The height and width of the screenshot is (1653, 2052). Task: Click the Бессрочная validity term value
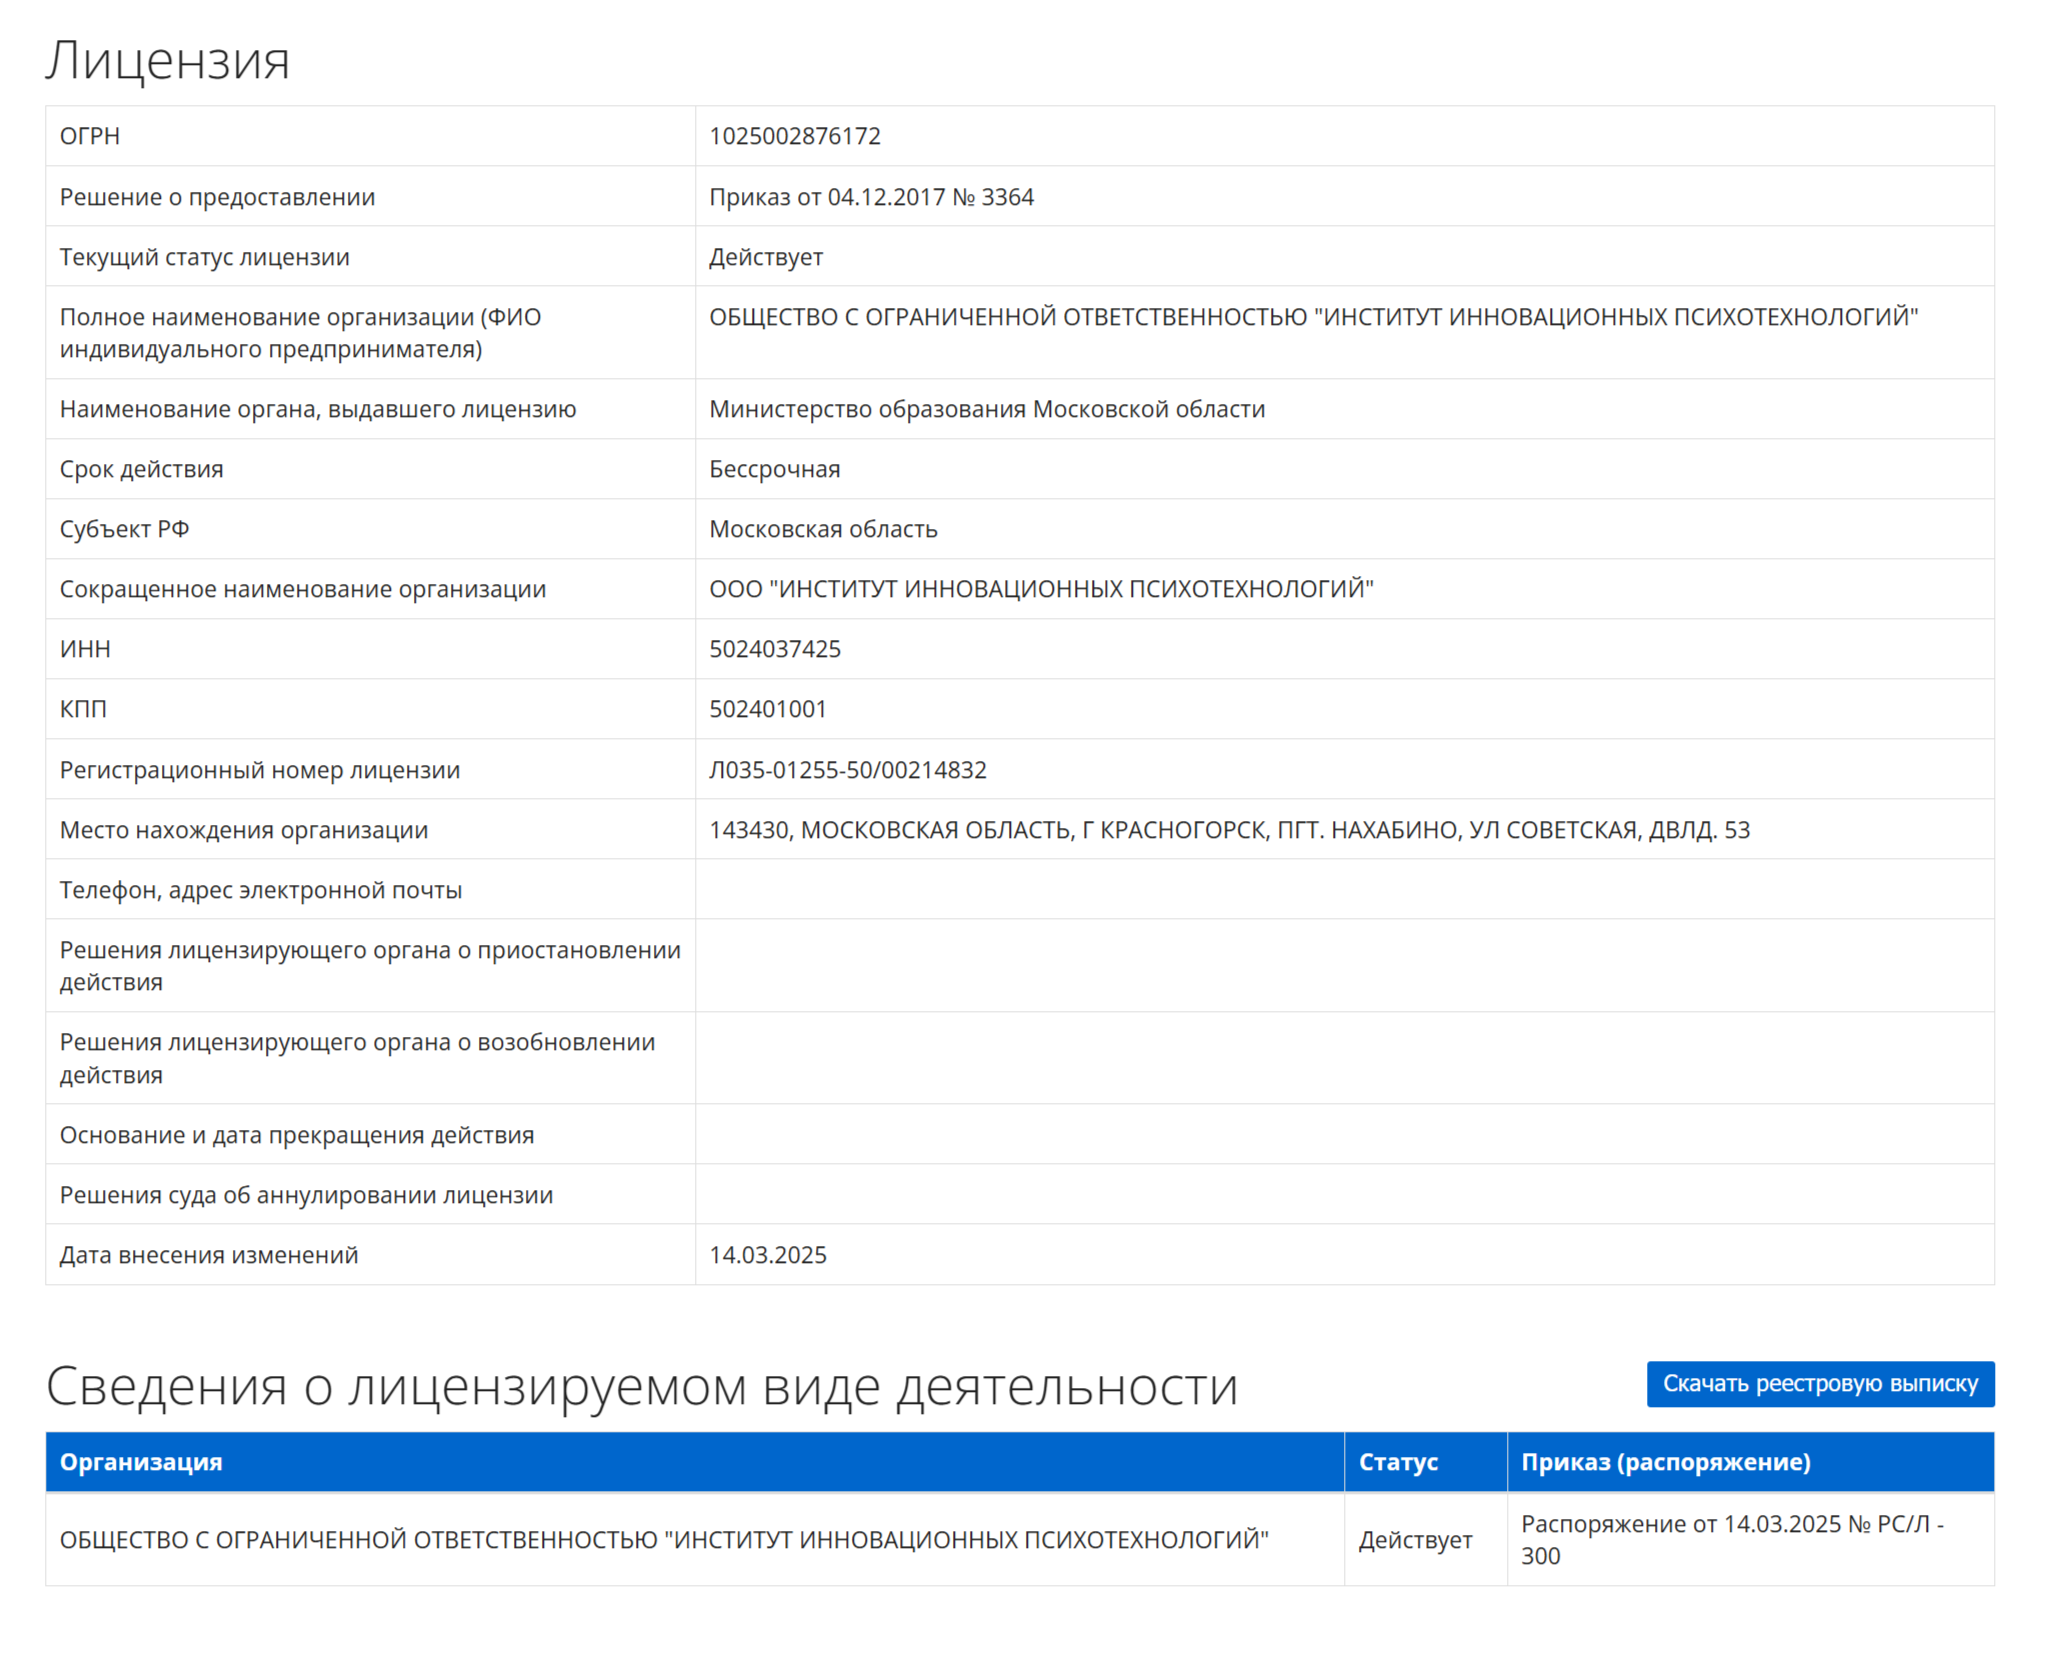pos(774,469)
